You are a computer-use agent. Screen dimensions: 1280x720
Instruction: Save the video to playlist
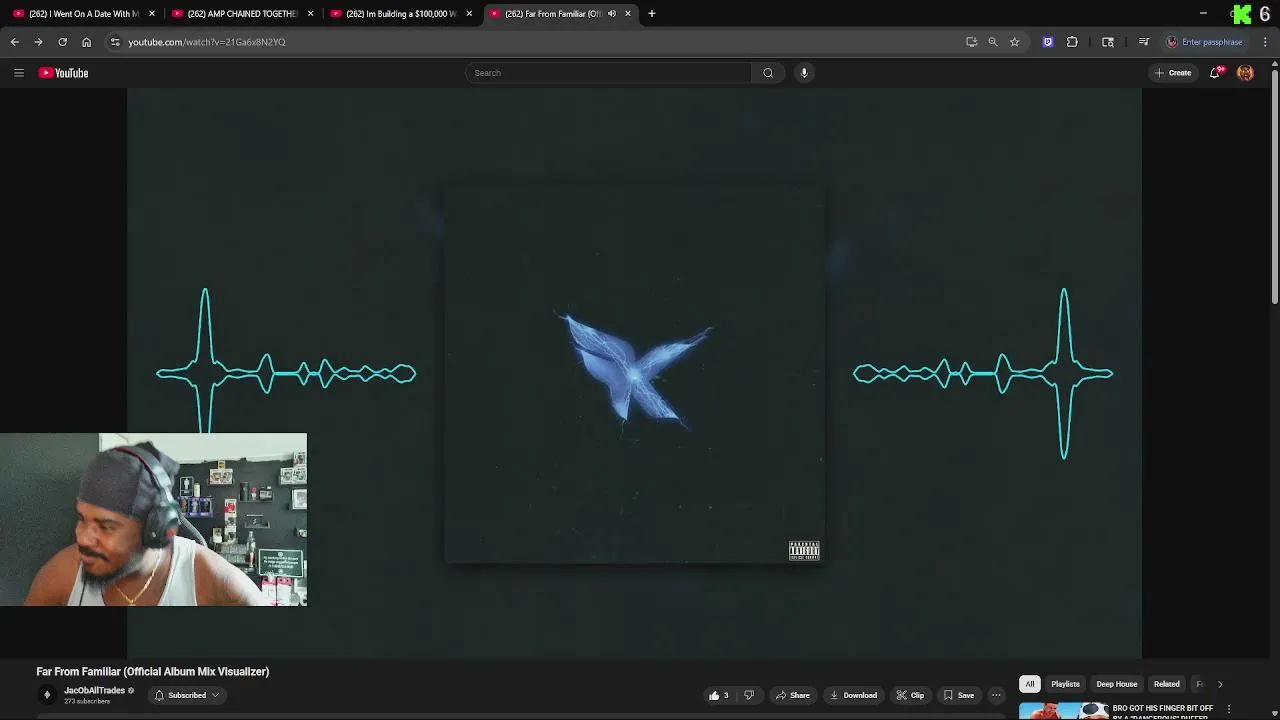coord(958,695)
